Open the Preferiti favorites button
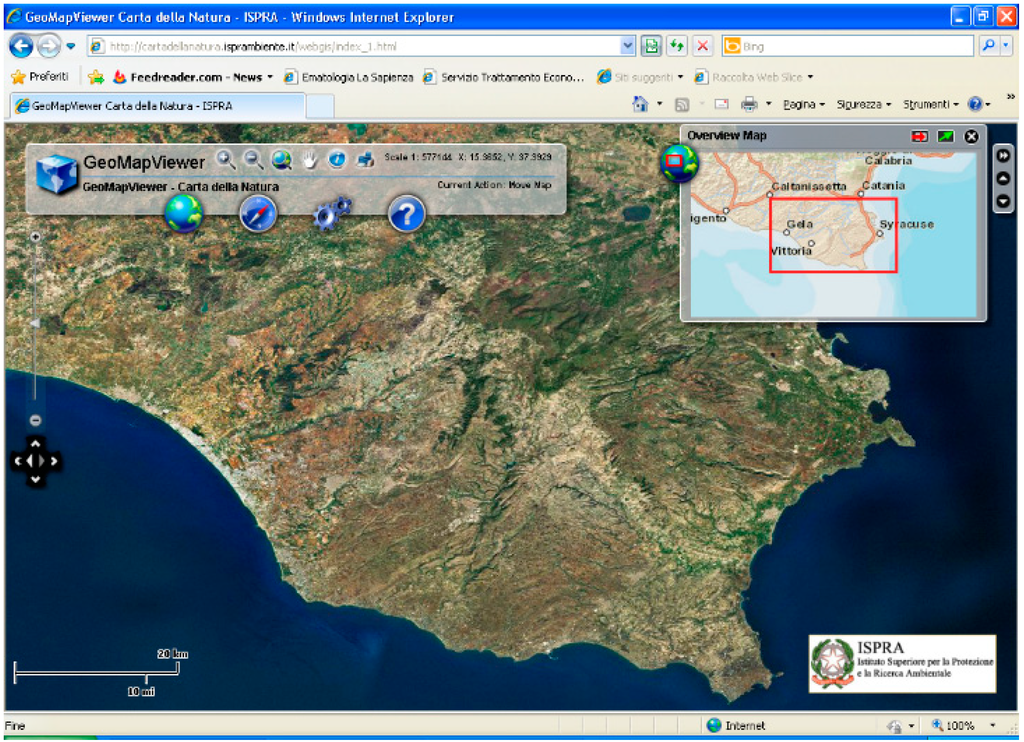The width and height of the screenshot is (1024, 742). coord(40,77)
